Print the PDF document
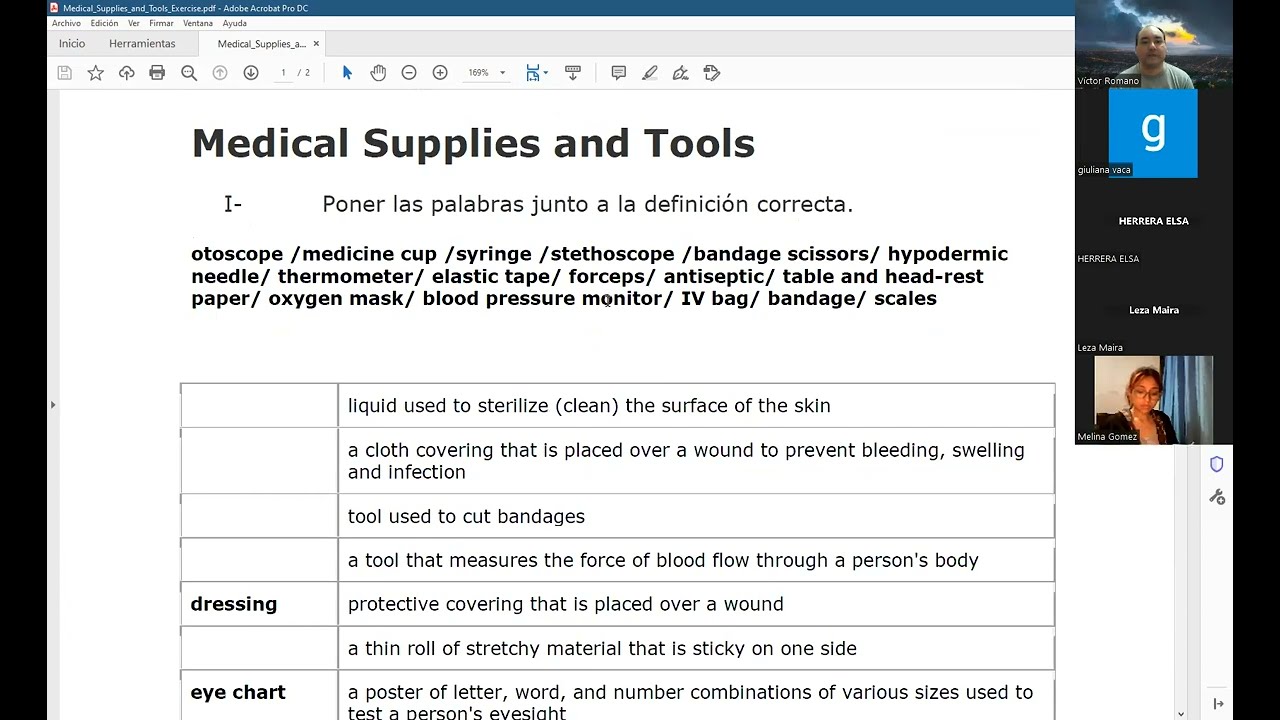 pyautogui.click(x=157, y=73)
